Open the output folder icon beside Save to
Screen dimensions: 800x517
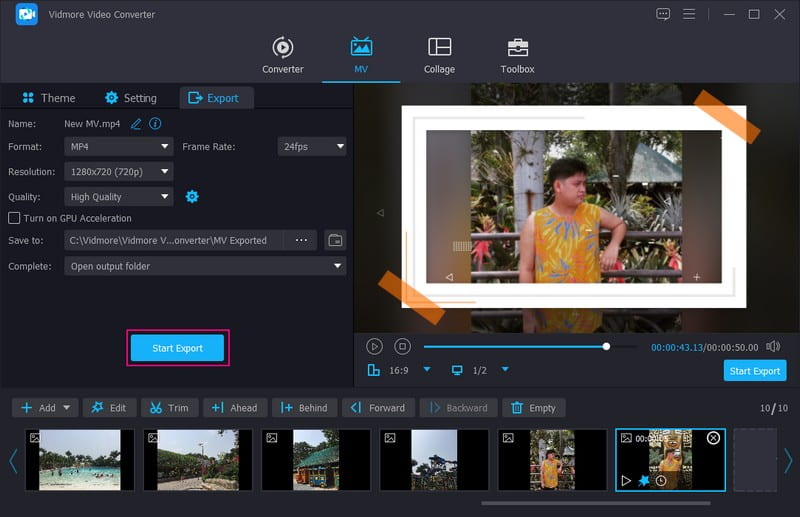[x=335, y=240]
